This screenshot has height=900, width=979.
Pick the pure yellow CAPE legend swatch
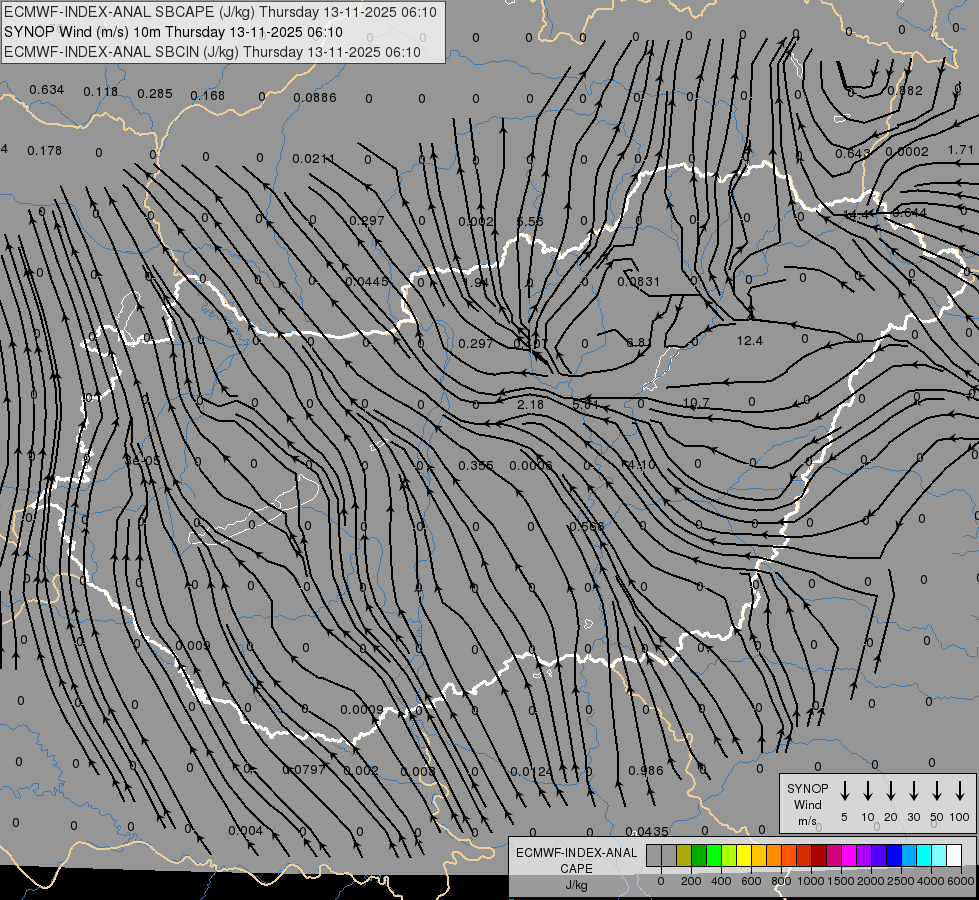pos(744,855)
